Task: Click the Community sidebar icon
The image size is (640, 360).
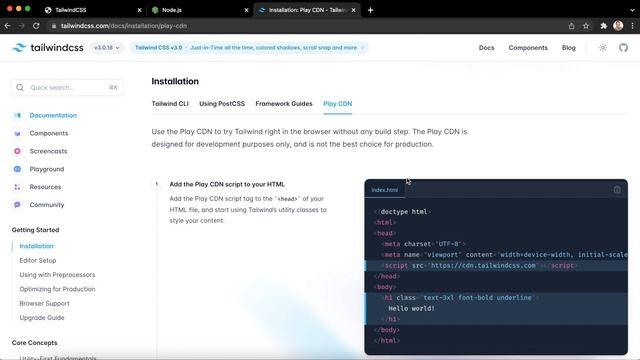Action: [x=18, y=205]
